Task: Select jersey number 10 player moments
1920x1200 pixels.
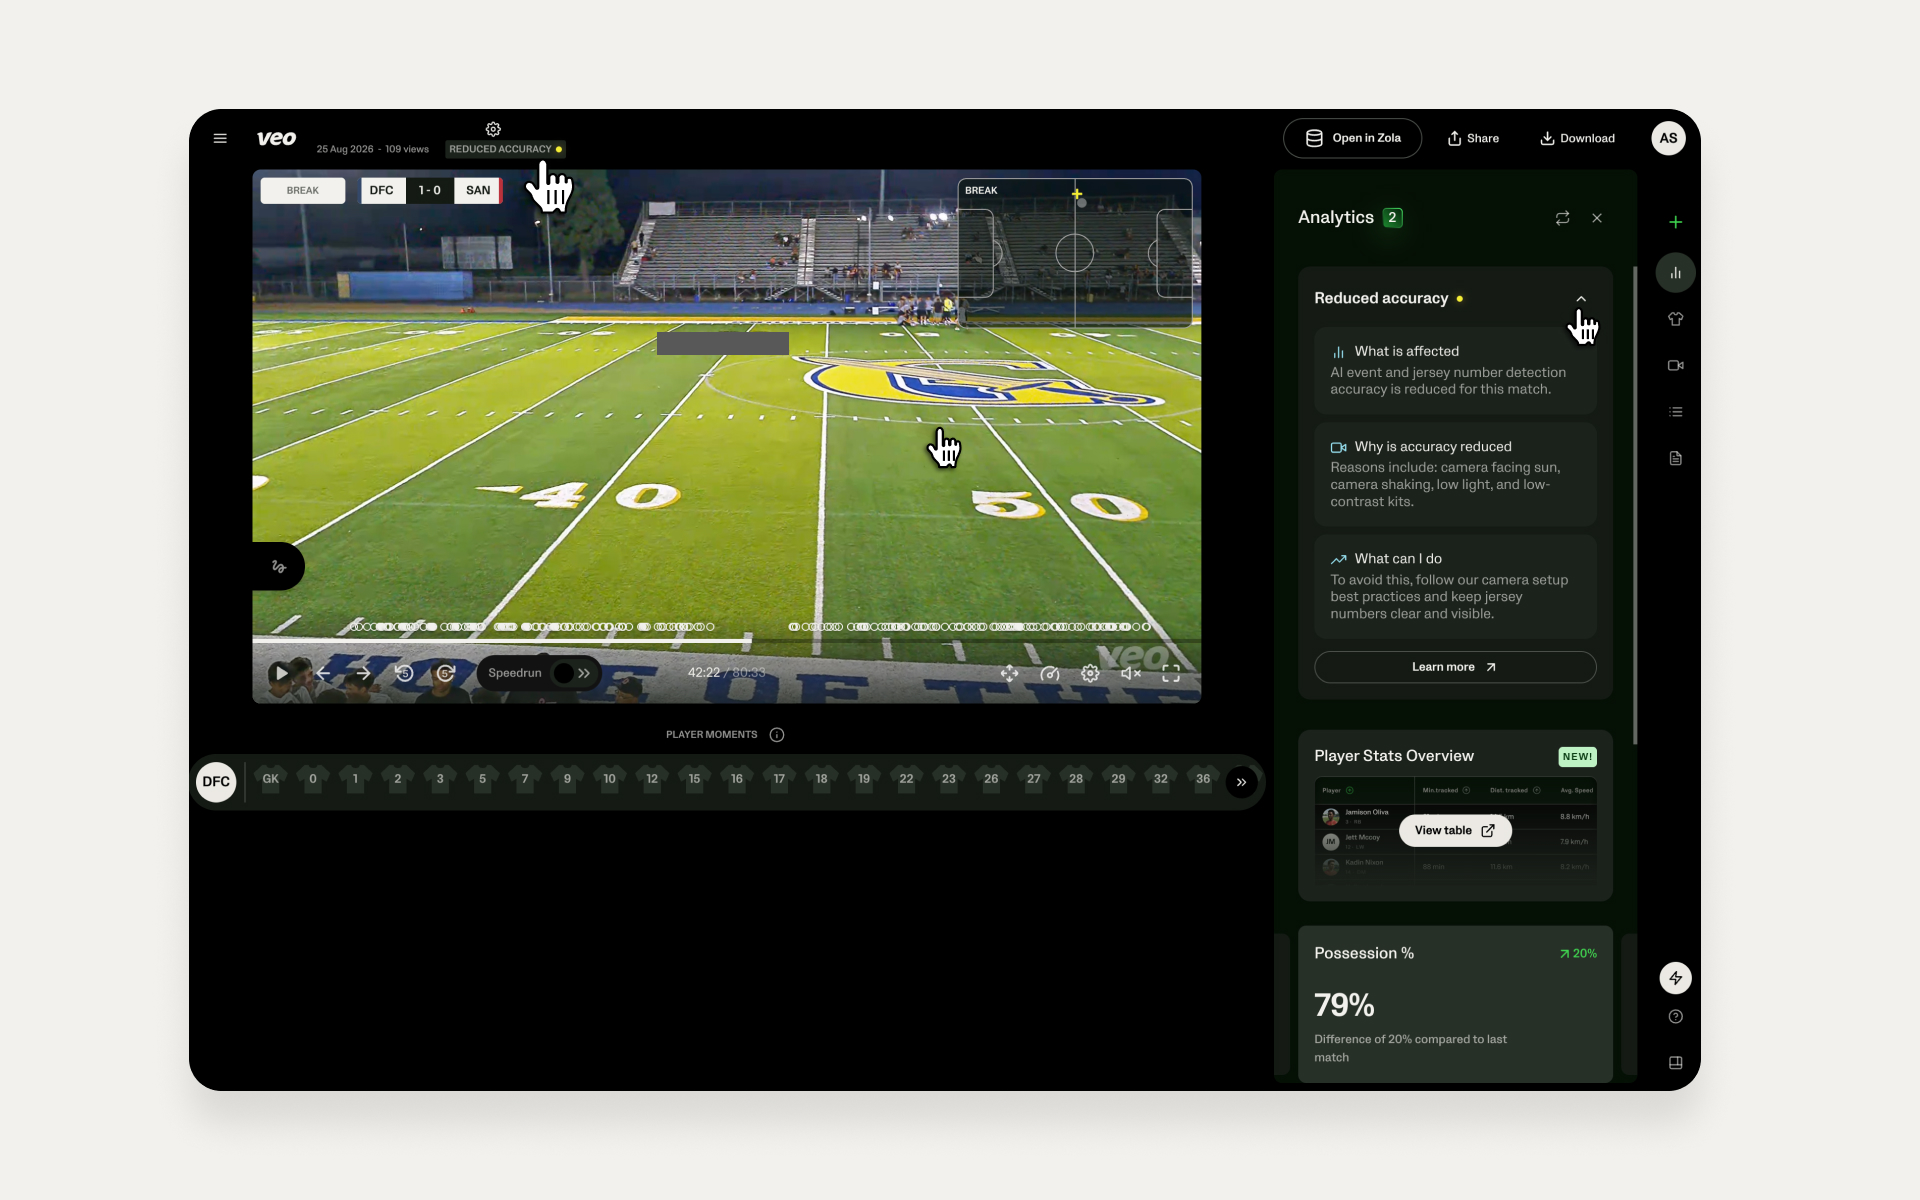Action: pyautogui.click(x=609, y=779)
